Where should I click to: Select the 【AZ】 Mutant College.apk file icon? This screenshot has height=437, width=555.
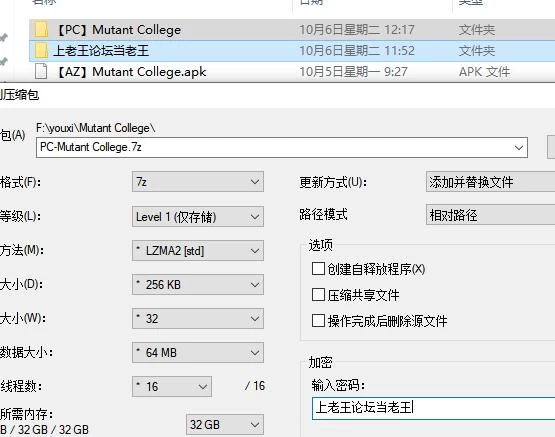[41, 71]
